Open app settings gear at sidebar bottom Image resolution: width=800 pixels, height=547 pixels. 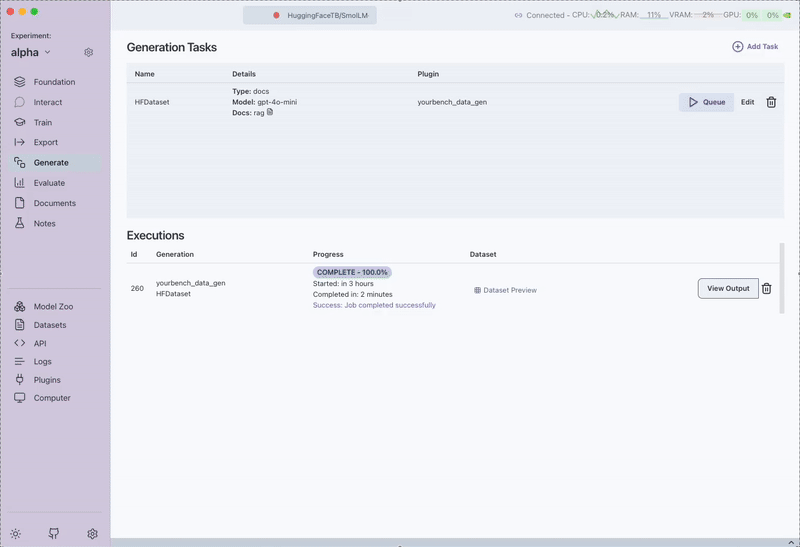point(93,534)
